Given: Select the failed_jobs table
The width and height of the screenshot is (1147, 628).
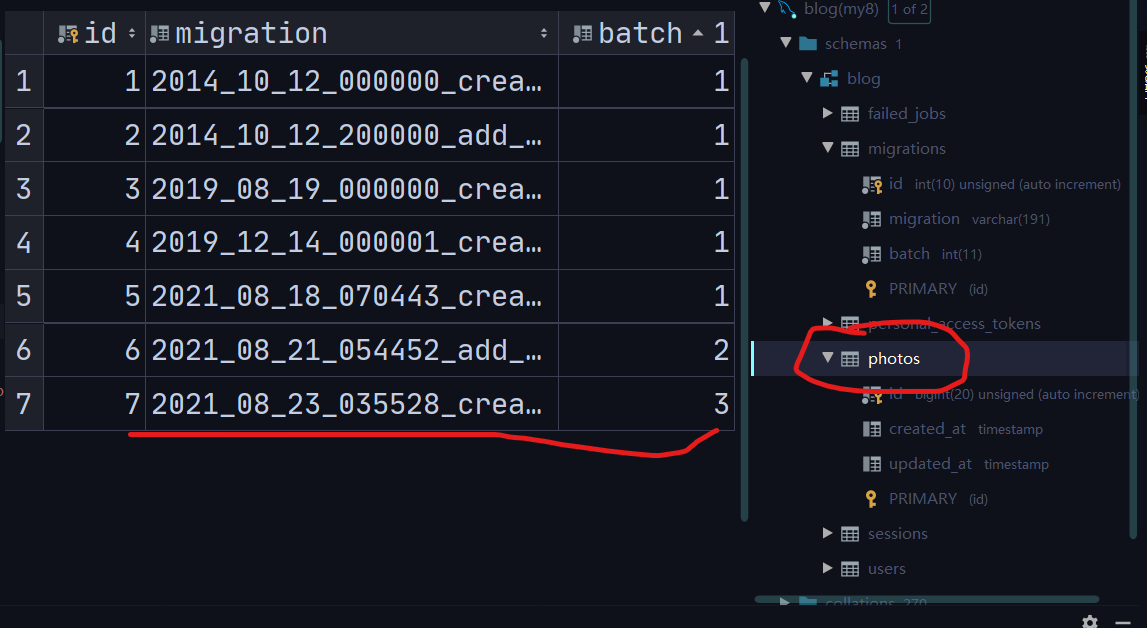Looking at the screenshot, I should click(x=906, y=113).
